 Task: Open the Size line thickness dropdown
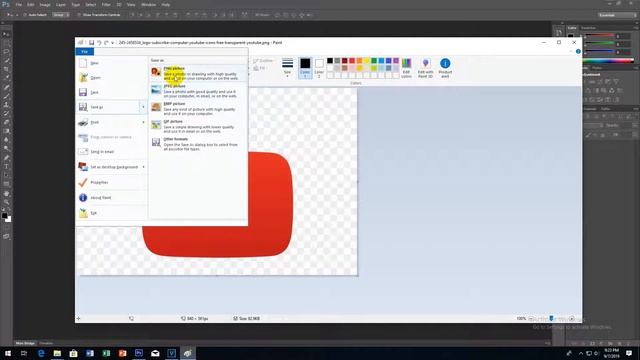[287, 68]
